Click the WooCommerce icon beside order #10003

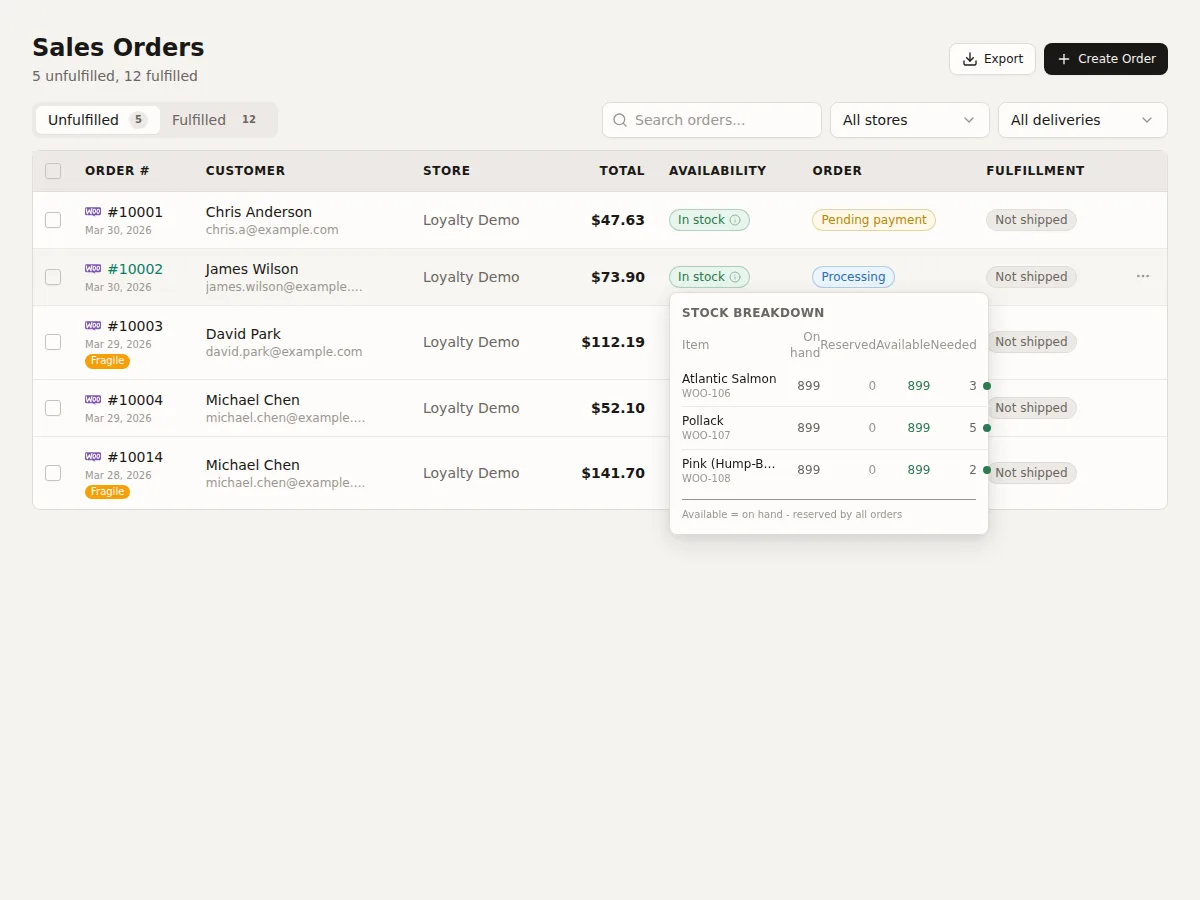pos(93,326)
